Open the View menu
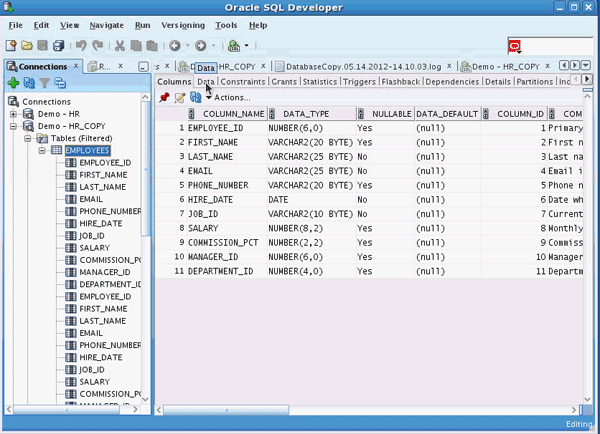Viewport: 600px width, 434px height. tap(69, 25)
